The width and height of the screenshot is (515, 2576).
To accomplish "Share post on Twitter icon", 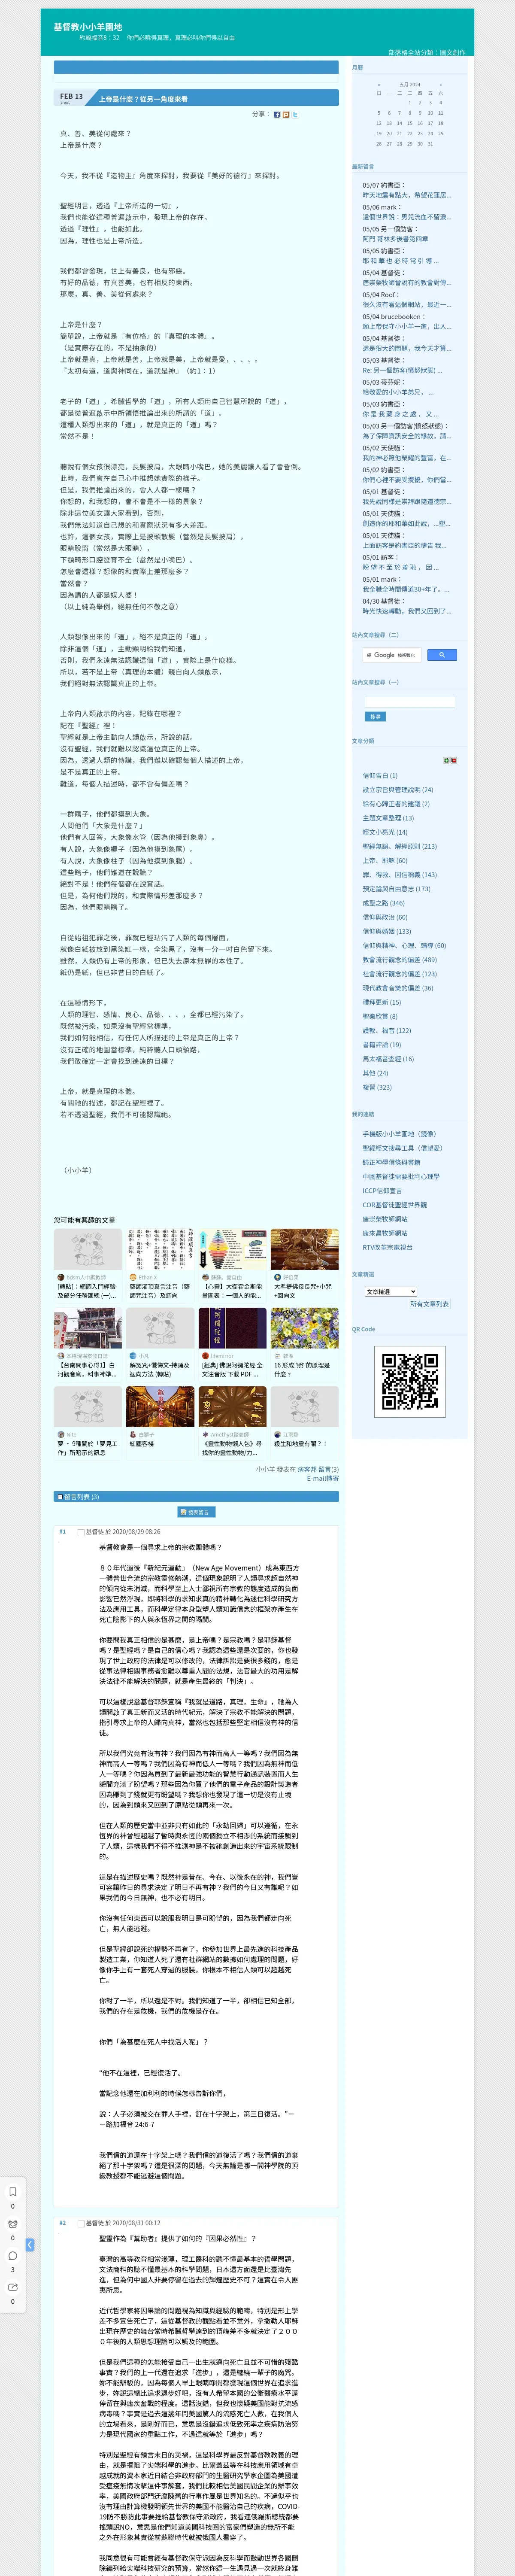I will click(x=295, y=114).
